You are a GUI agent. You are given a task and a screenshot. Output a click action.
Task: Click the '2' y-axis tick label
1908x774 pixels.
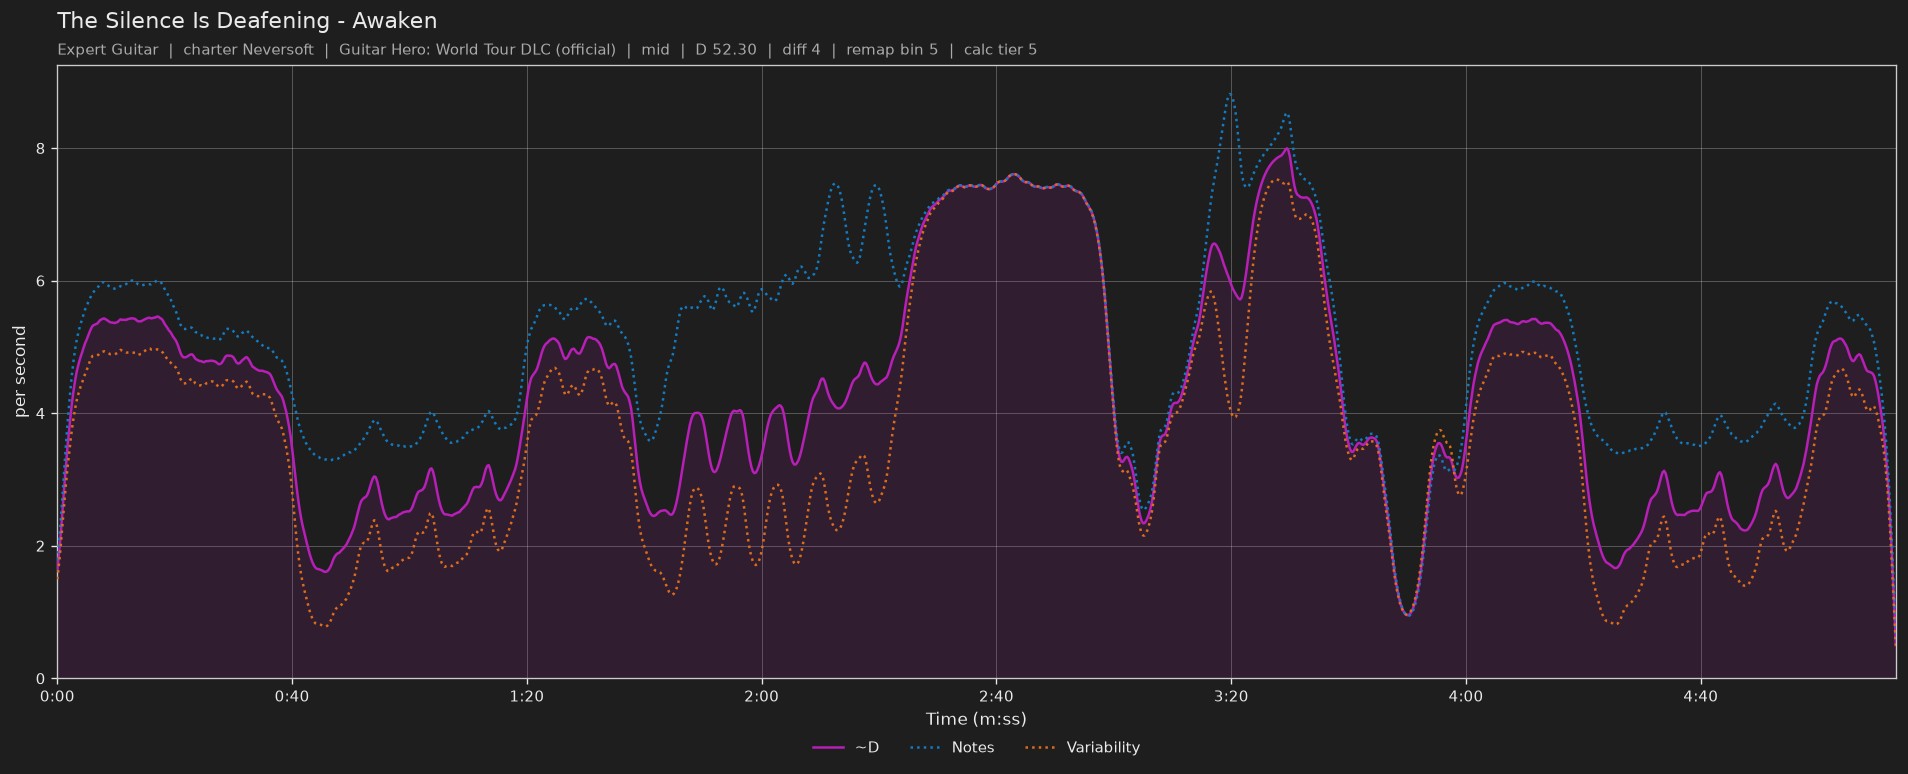pos(41,547)
